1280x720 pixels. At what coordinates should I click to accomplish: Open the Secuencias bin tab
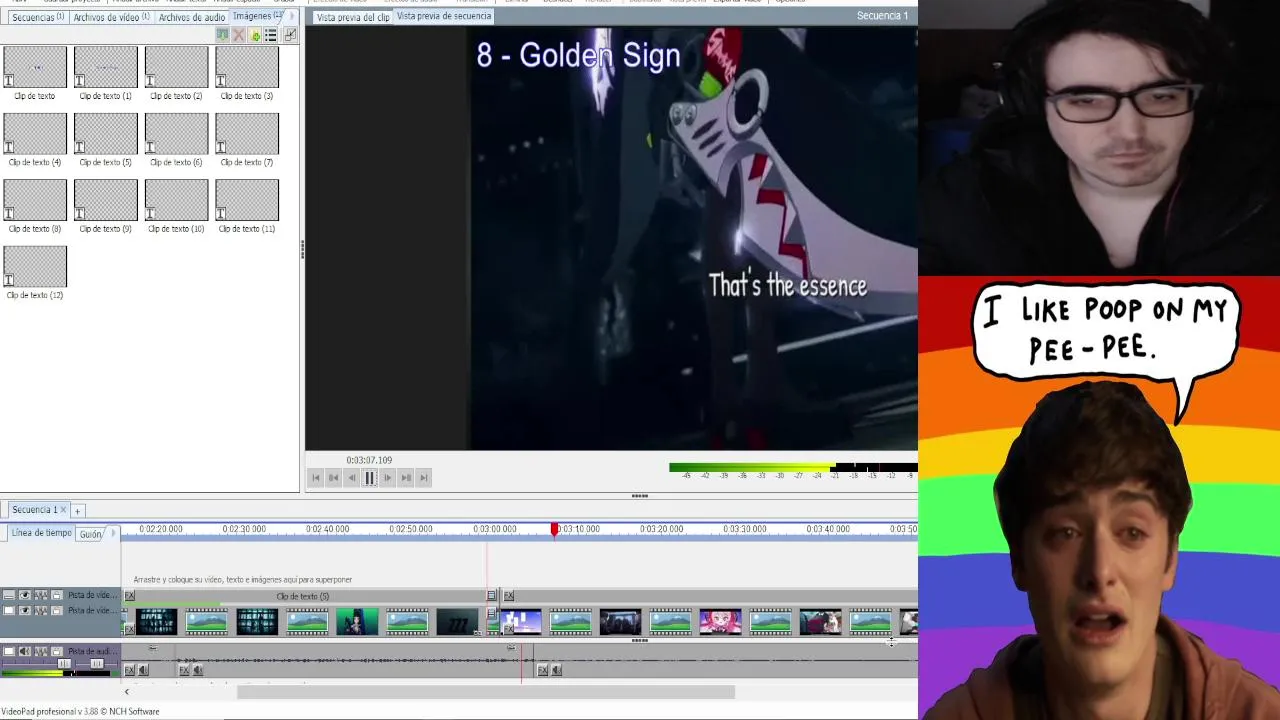[37, 17]
